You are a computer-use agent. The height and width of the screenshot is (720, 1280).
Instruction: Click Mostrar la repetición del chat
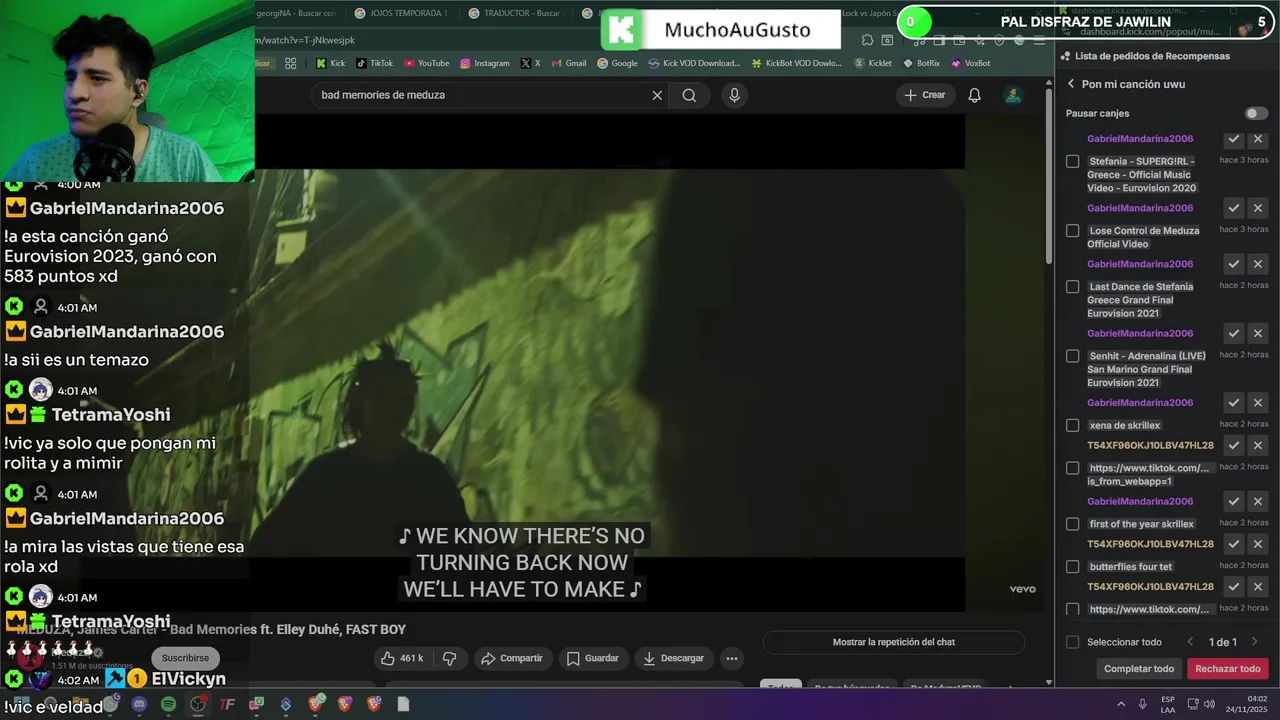(x=893, y=642)
